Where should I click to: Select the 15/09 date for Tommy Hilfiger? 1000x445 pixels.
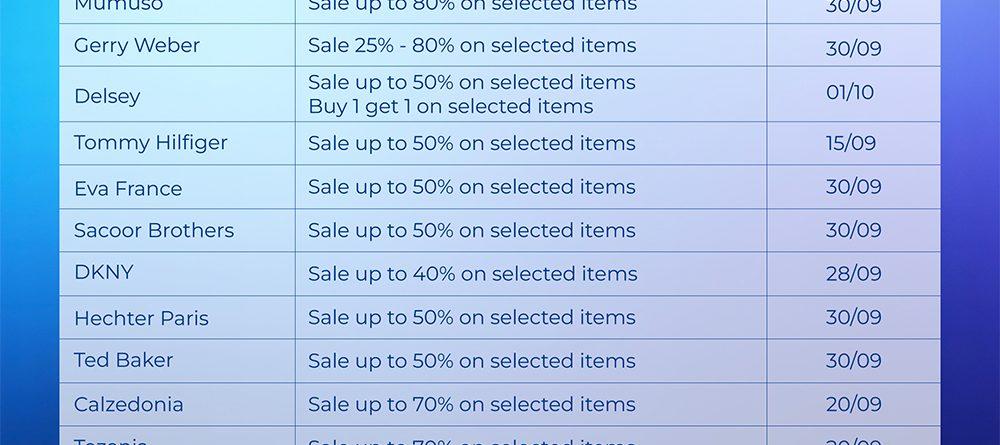coord(851,143)
